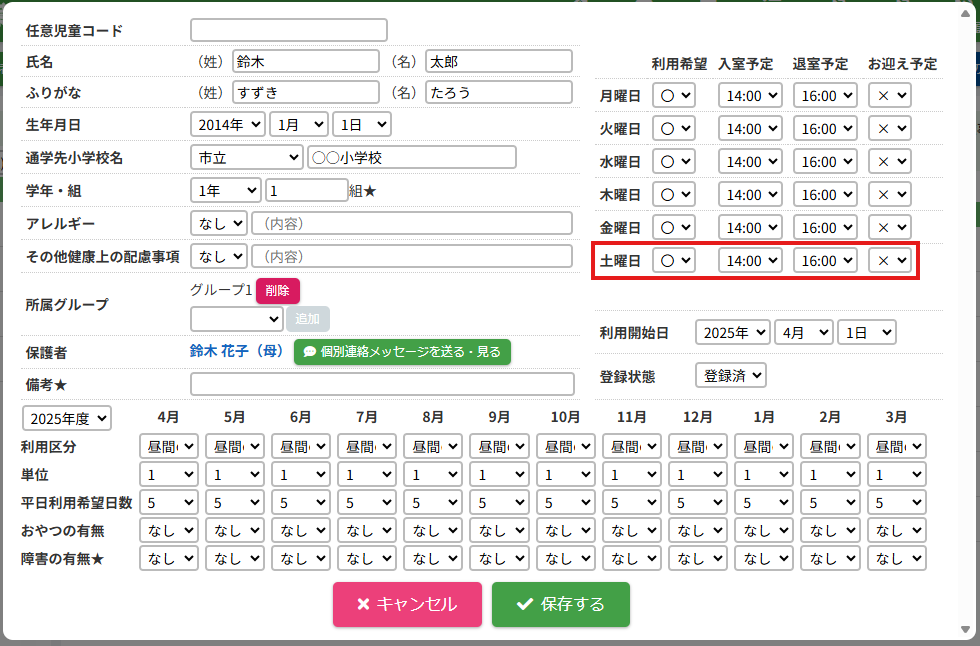Open the 登録状態 登録済 dropdown
This screenshot has width=980, height=646.
coord(730,376)
